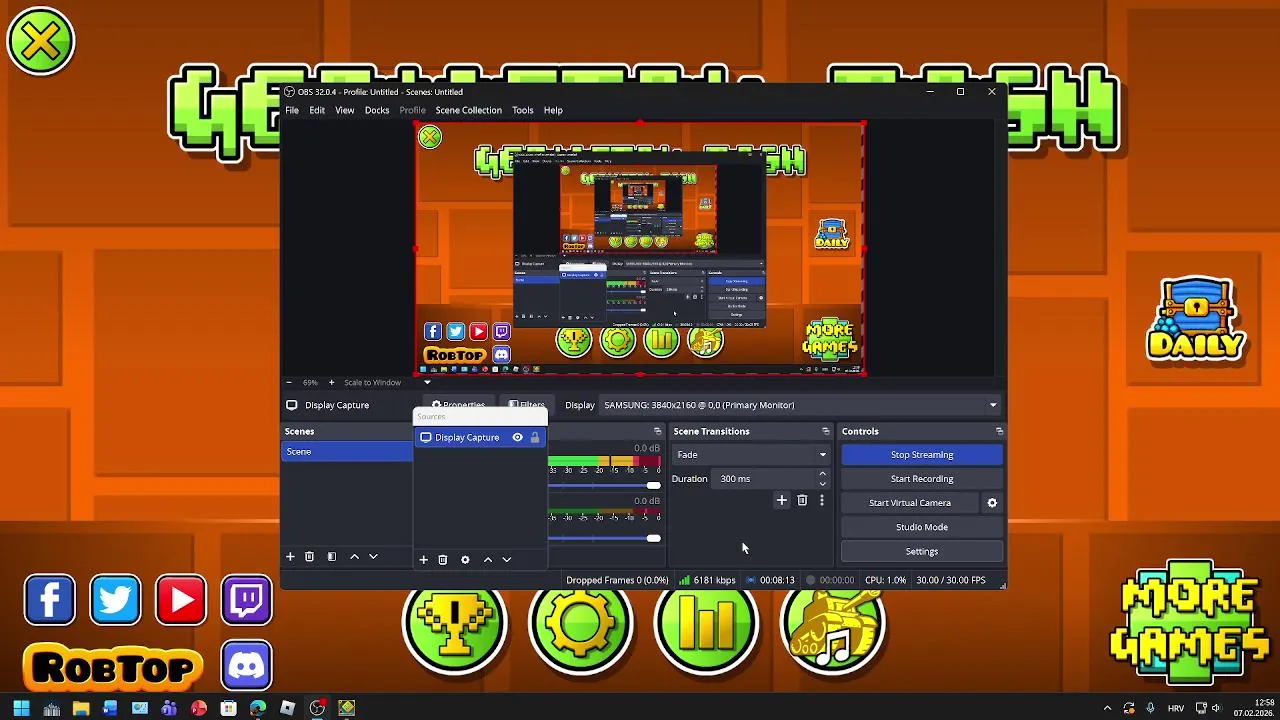Add a new scene in Scenes panel
This screenshot has height=720, width=1280.
290,557
